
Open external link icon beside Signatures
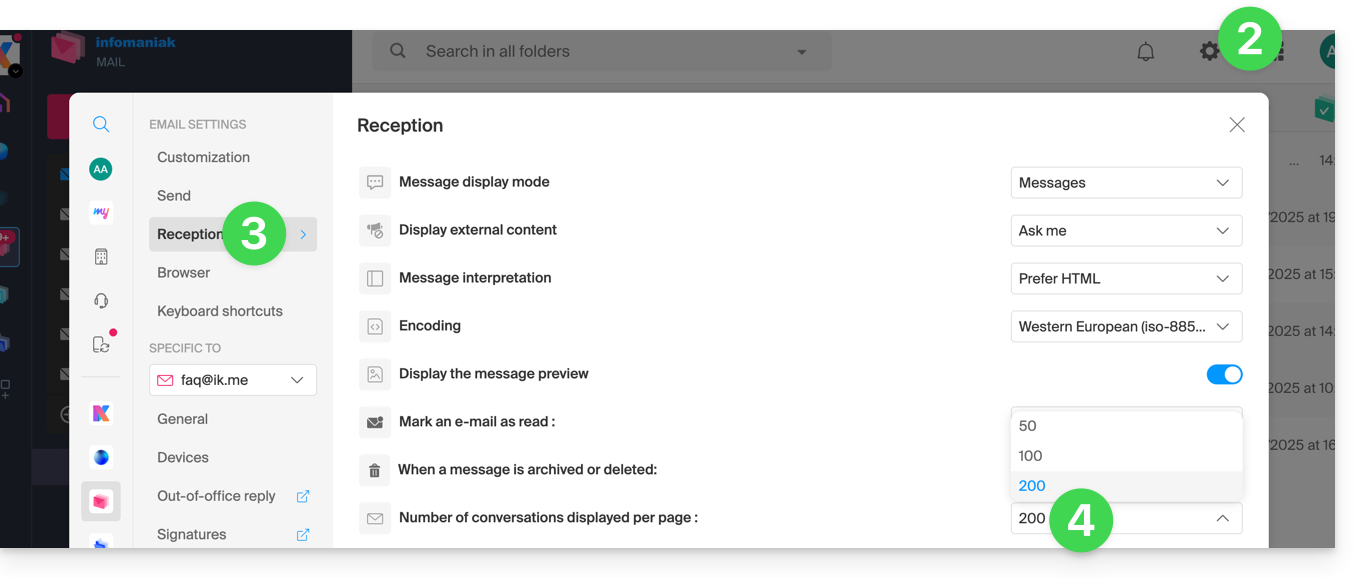[303, 535]
